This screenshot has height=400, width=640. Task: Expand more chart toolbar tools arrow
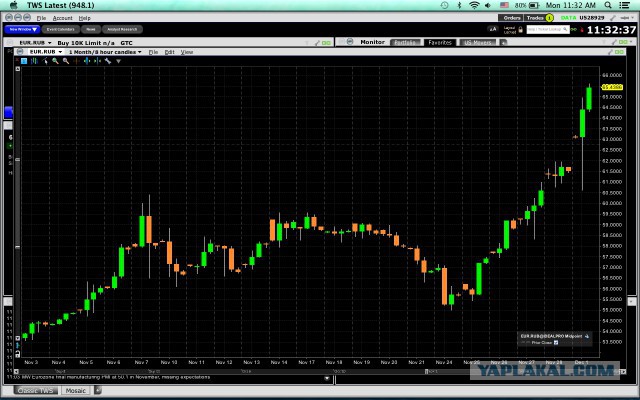click(x=118, y=62)
